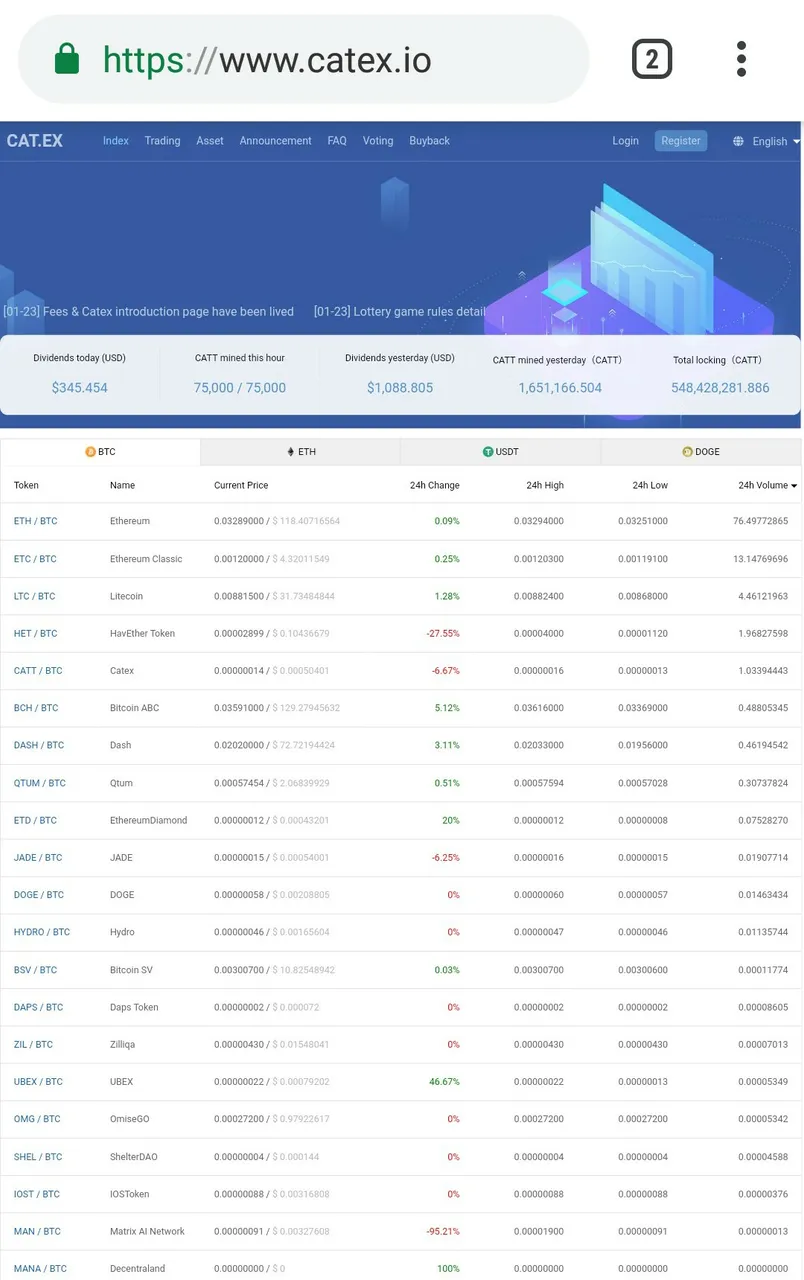The image size is (804, 1280).
Task: Open the Trading menu item
Action: click(162, 141)
